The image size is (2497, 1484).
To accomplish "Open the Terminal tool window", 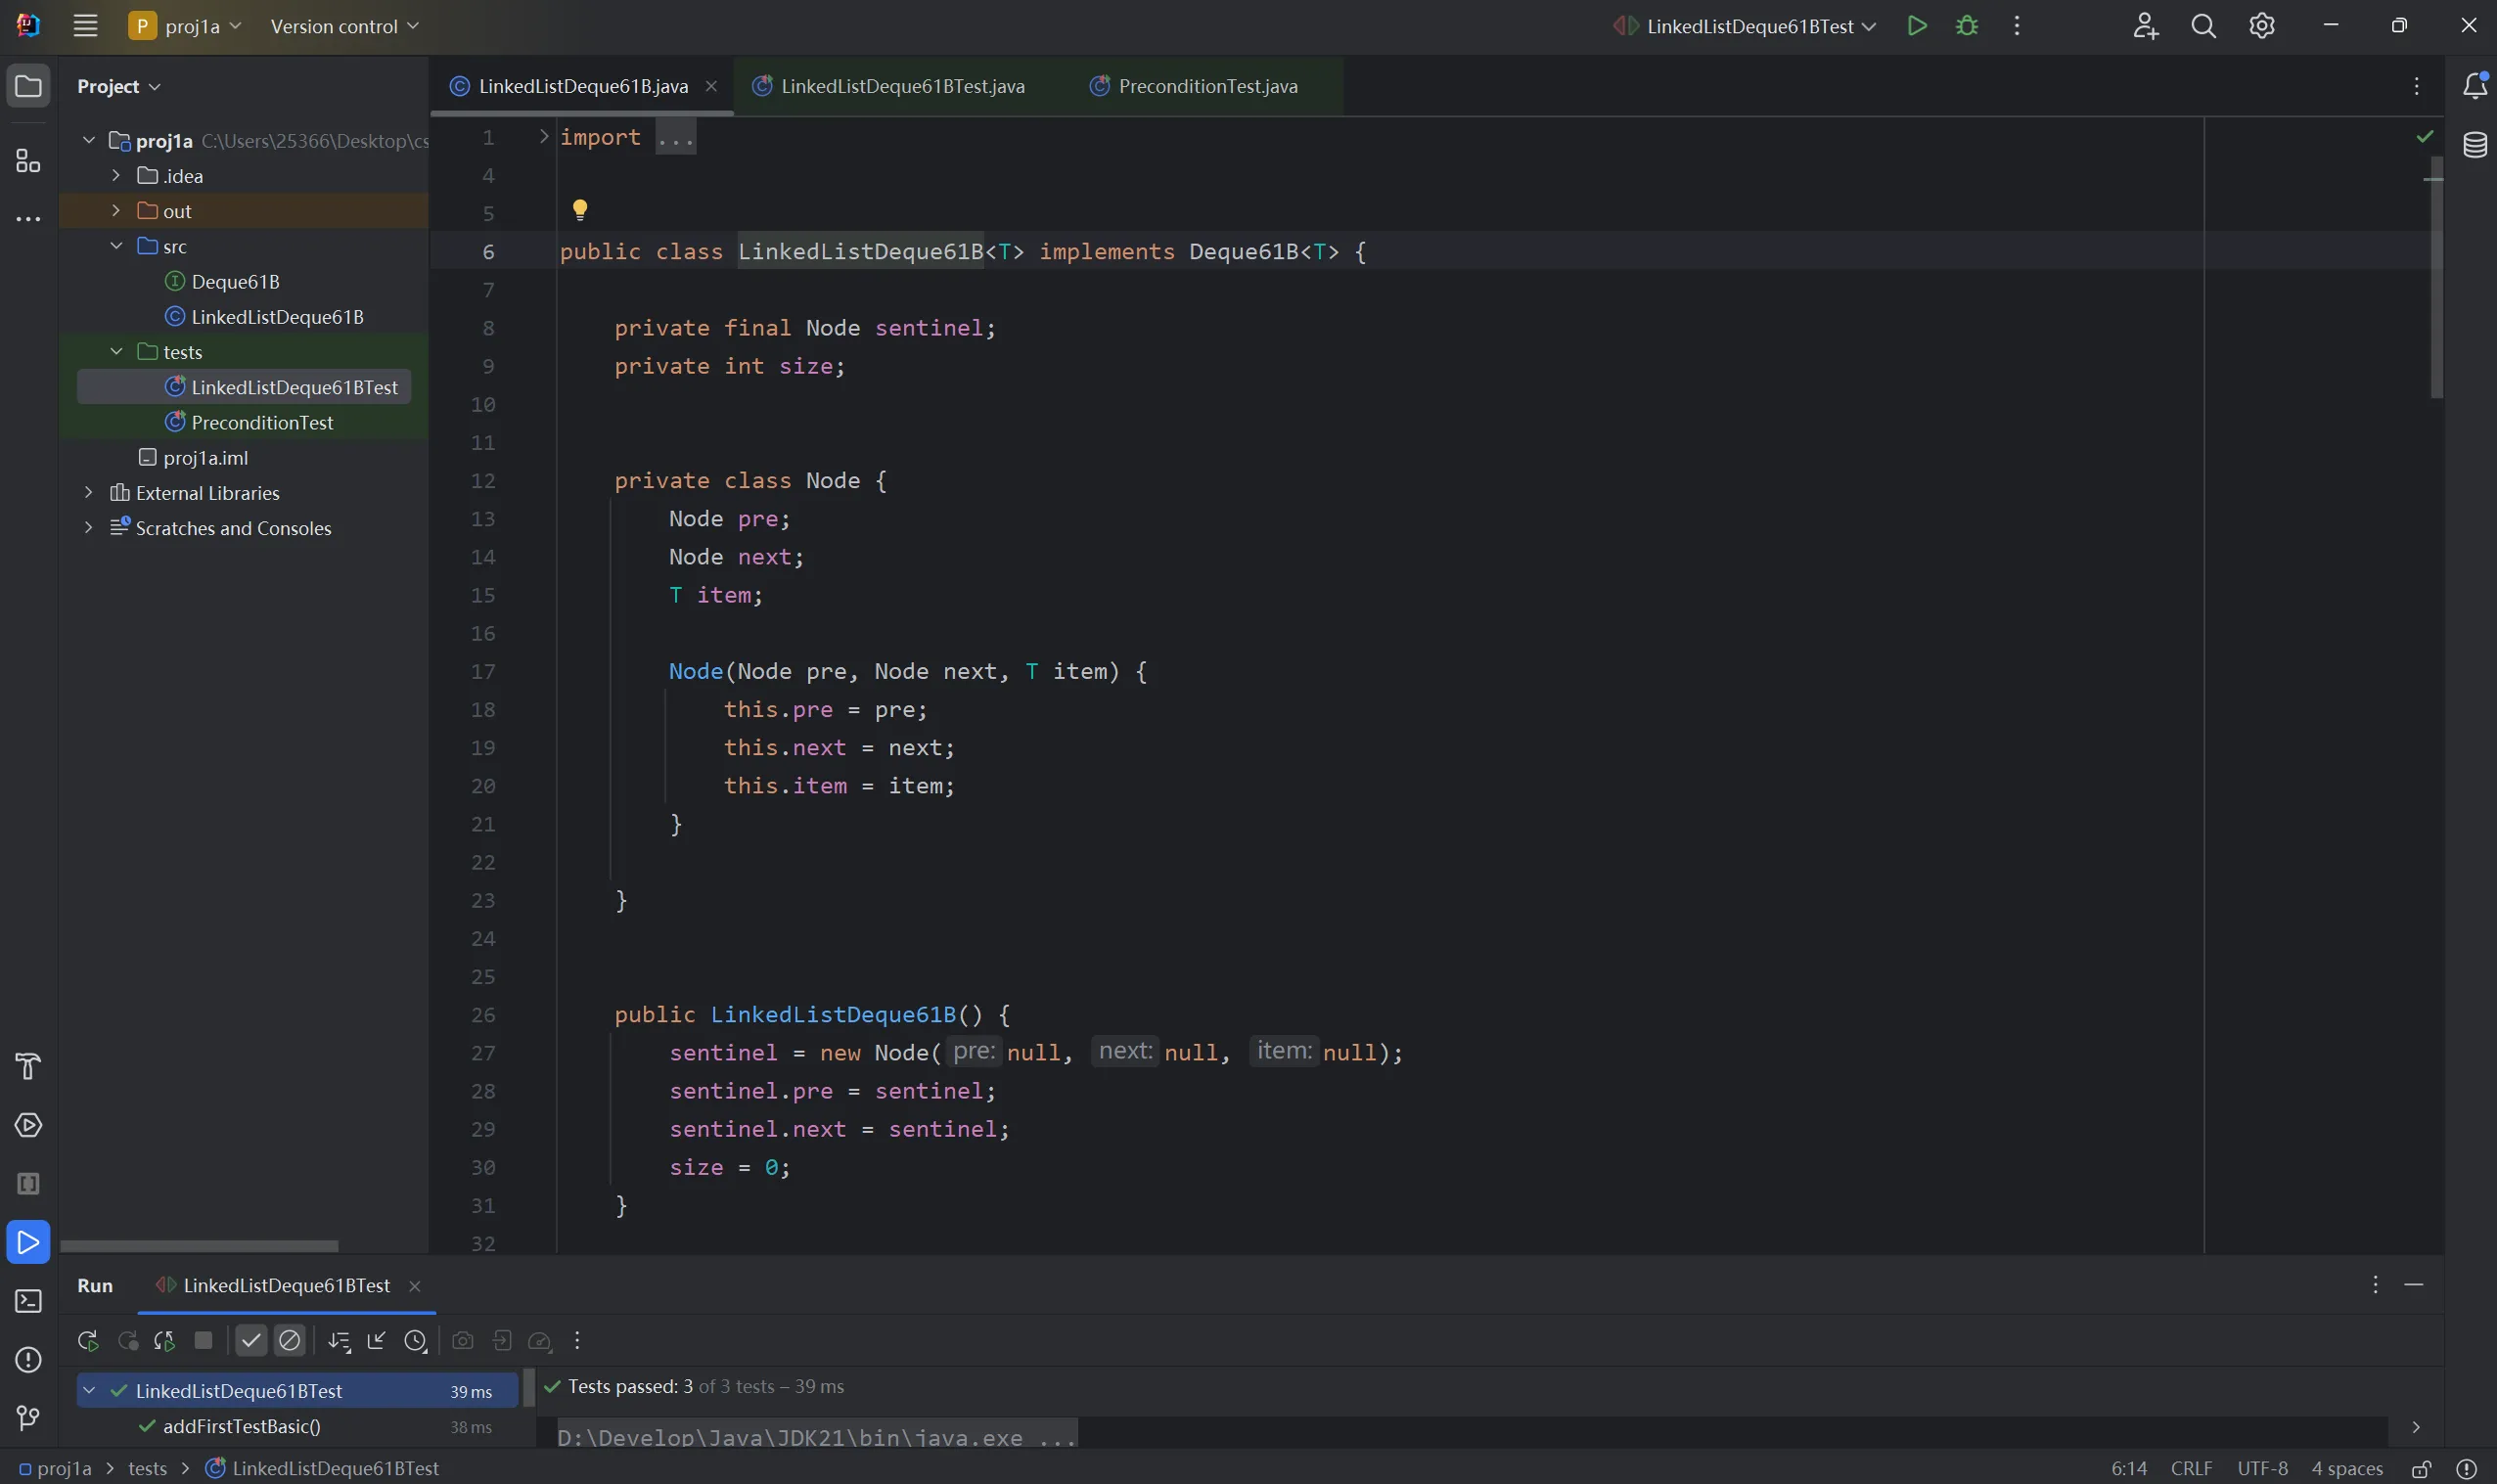I will coord(28,1301).
